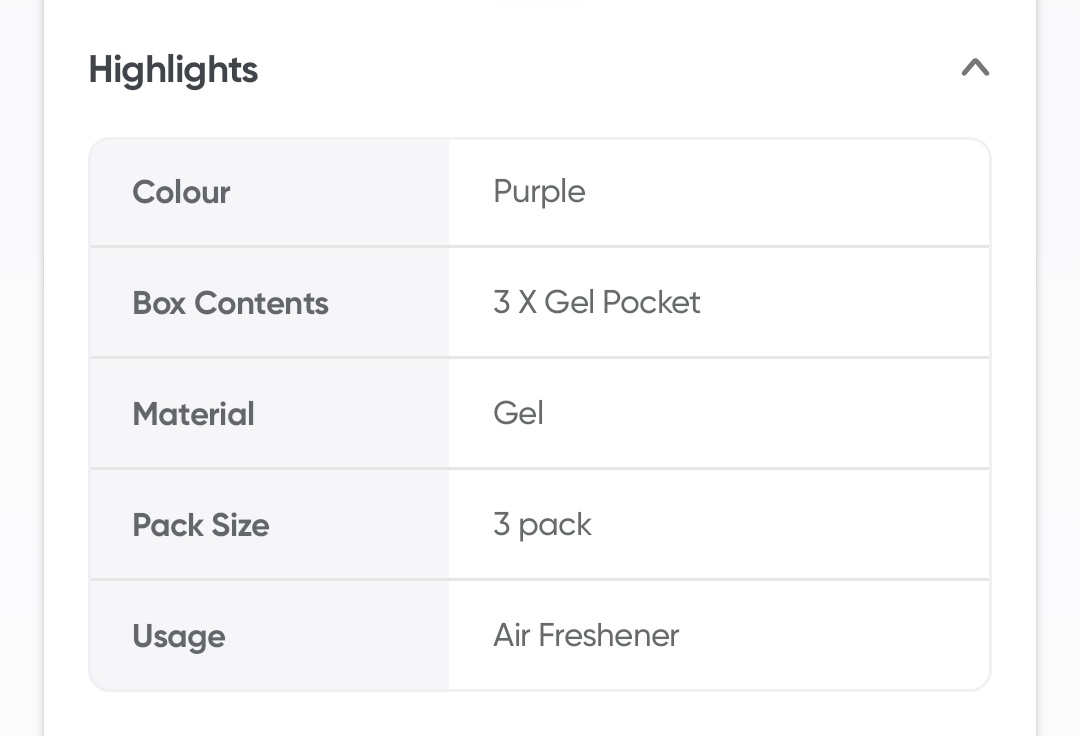Click empty space right of Purple
The width and height of the screenshot is (1080, 736).
coord(800,192)
